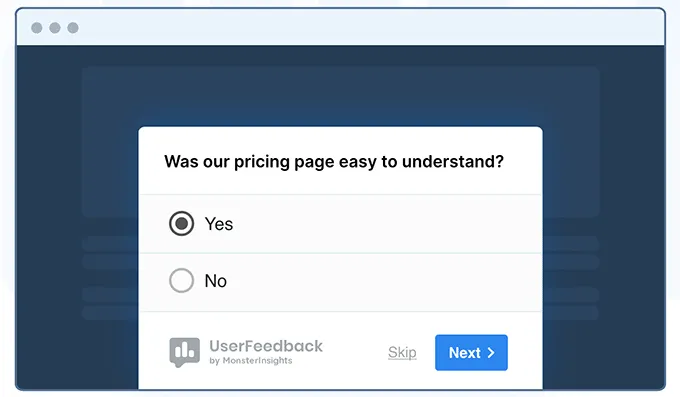The image size is (680, 397).
Task: Click the "Yes" answer label text
Action: click(219, 224)
